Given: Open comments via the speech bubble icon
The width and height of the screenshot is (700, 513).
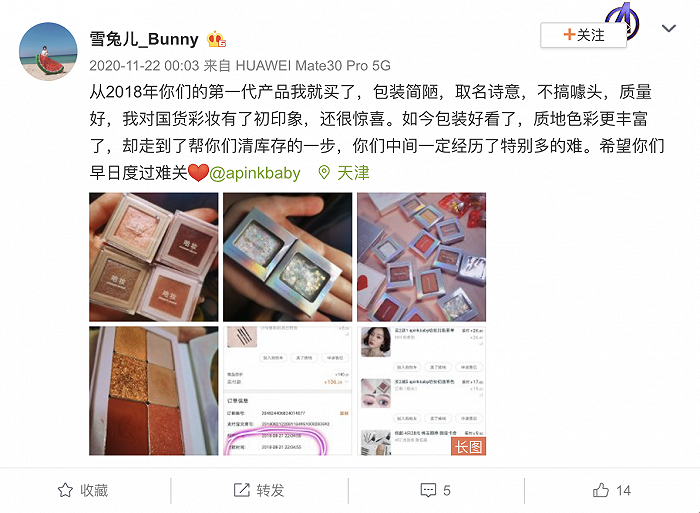Looking at the screenshot, I should [428, 490].
